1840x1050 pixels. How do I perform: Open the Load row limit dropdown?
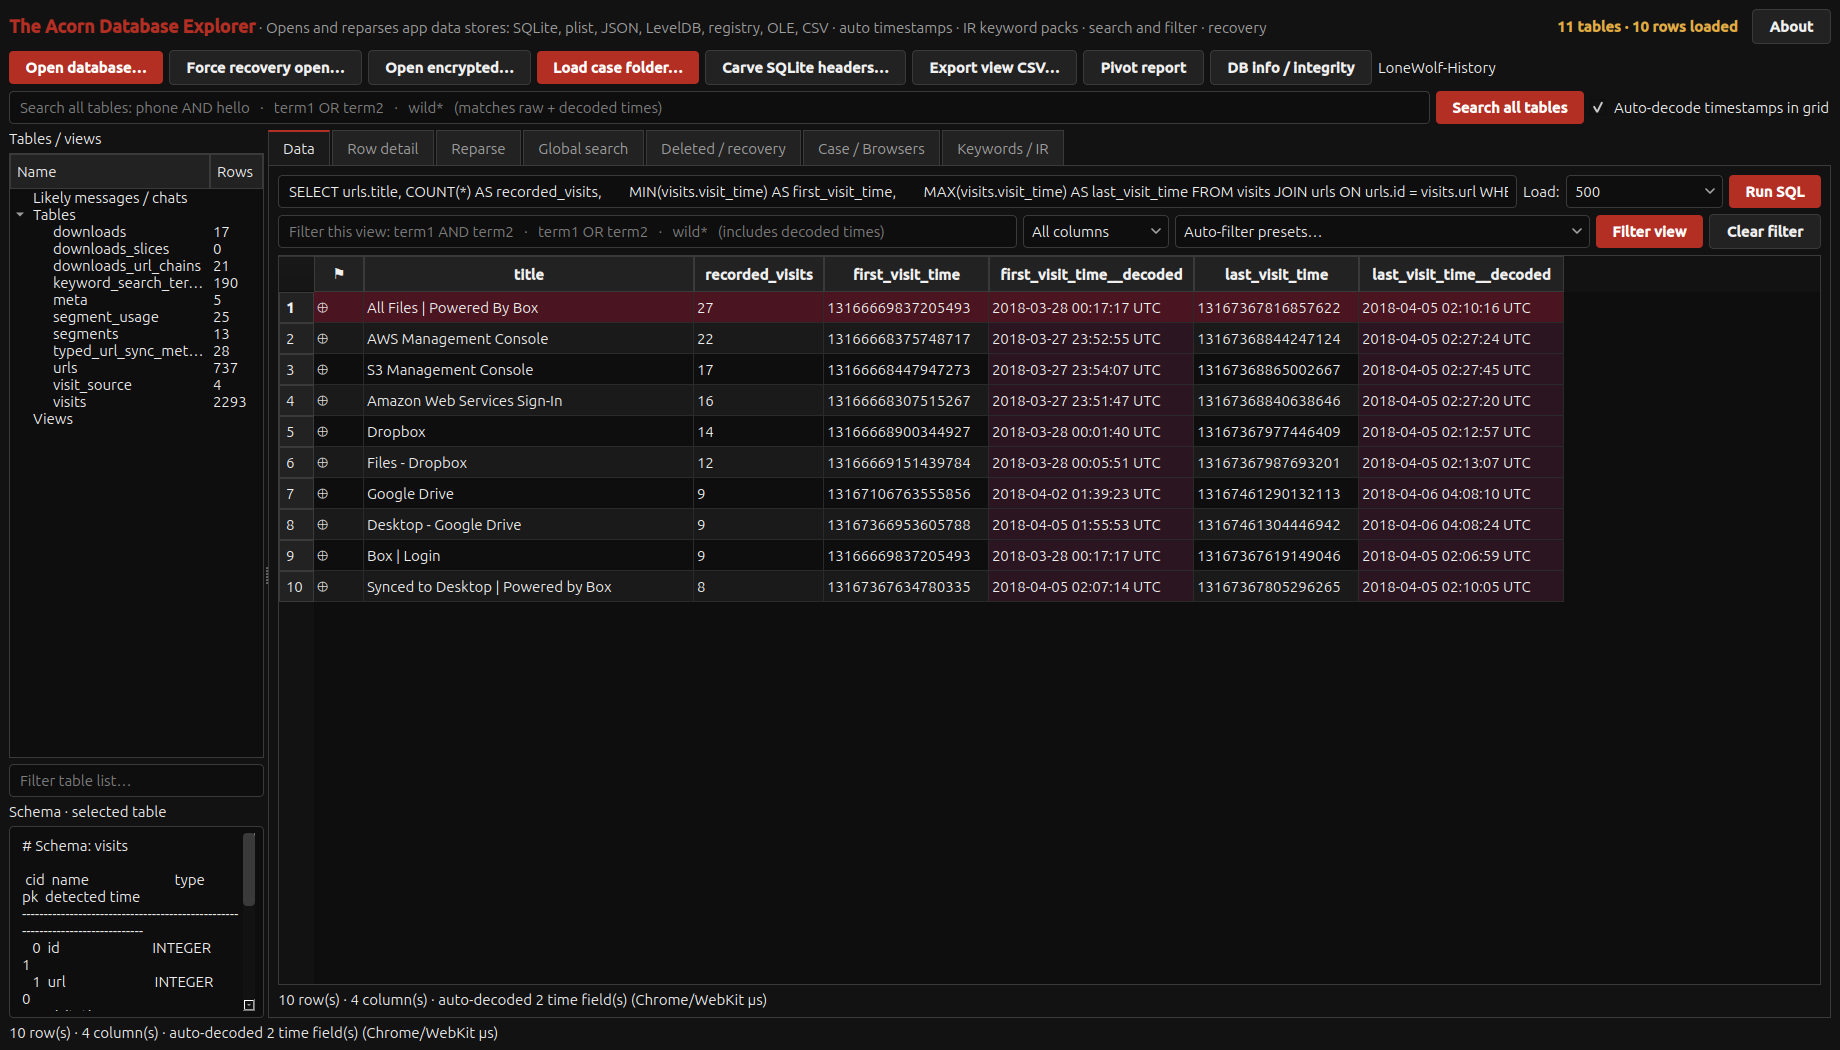pos(1643,192)
